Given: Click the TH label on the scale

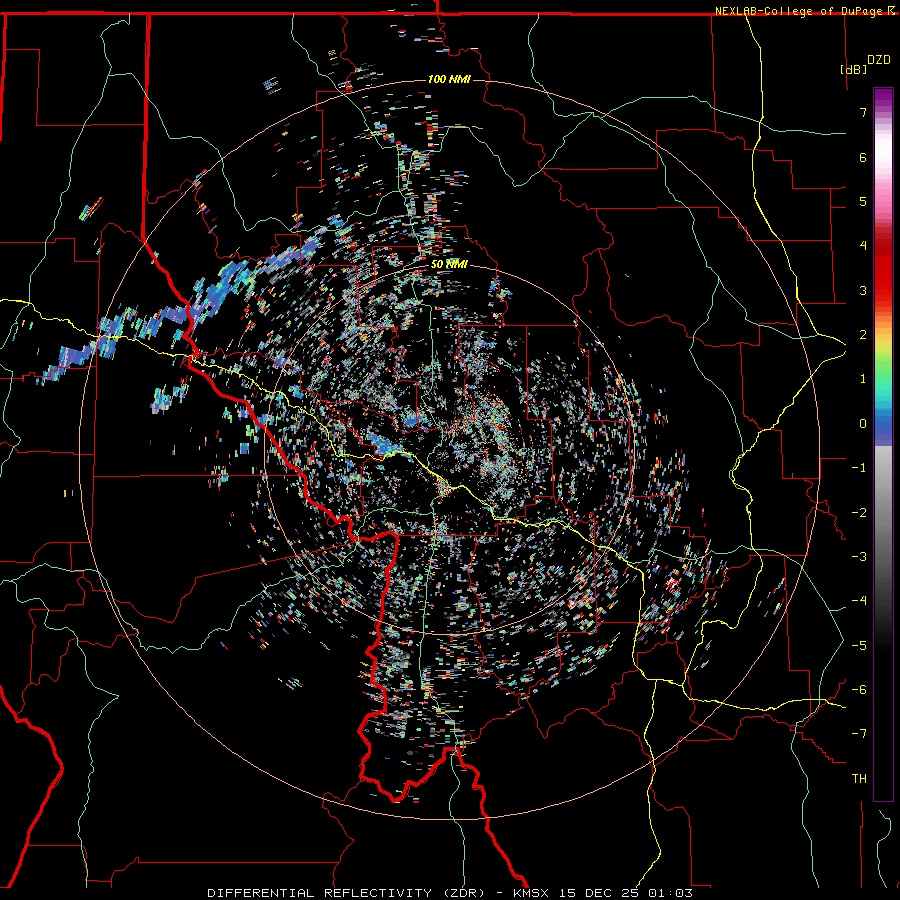Looking at the screenshot, I should point(859,779).
